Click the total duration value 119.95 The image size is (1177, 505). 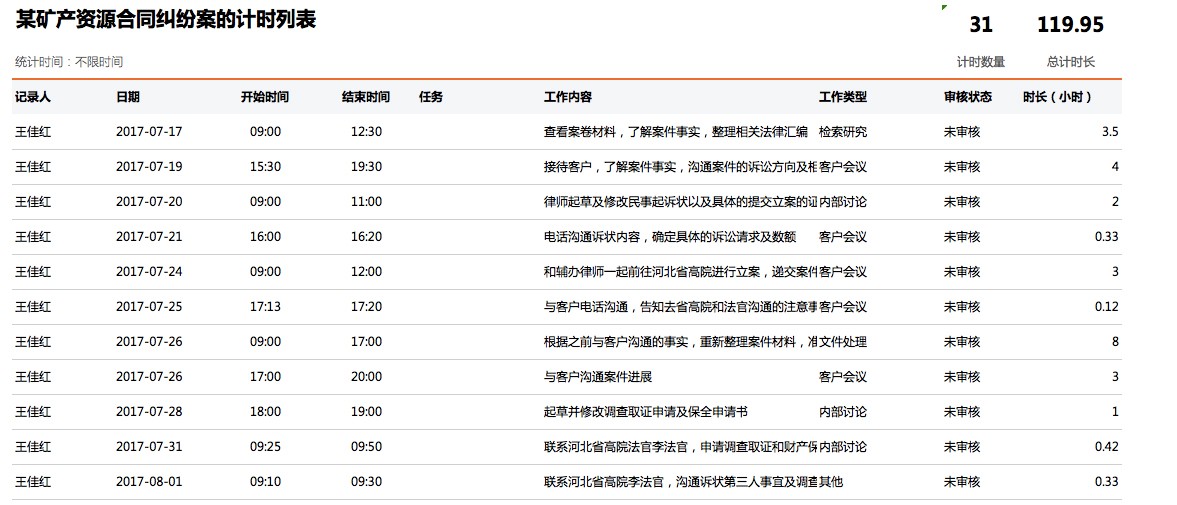[1070, 25]
